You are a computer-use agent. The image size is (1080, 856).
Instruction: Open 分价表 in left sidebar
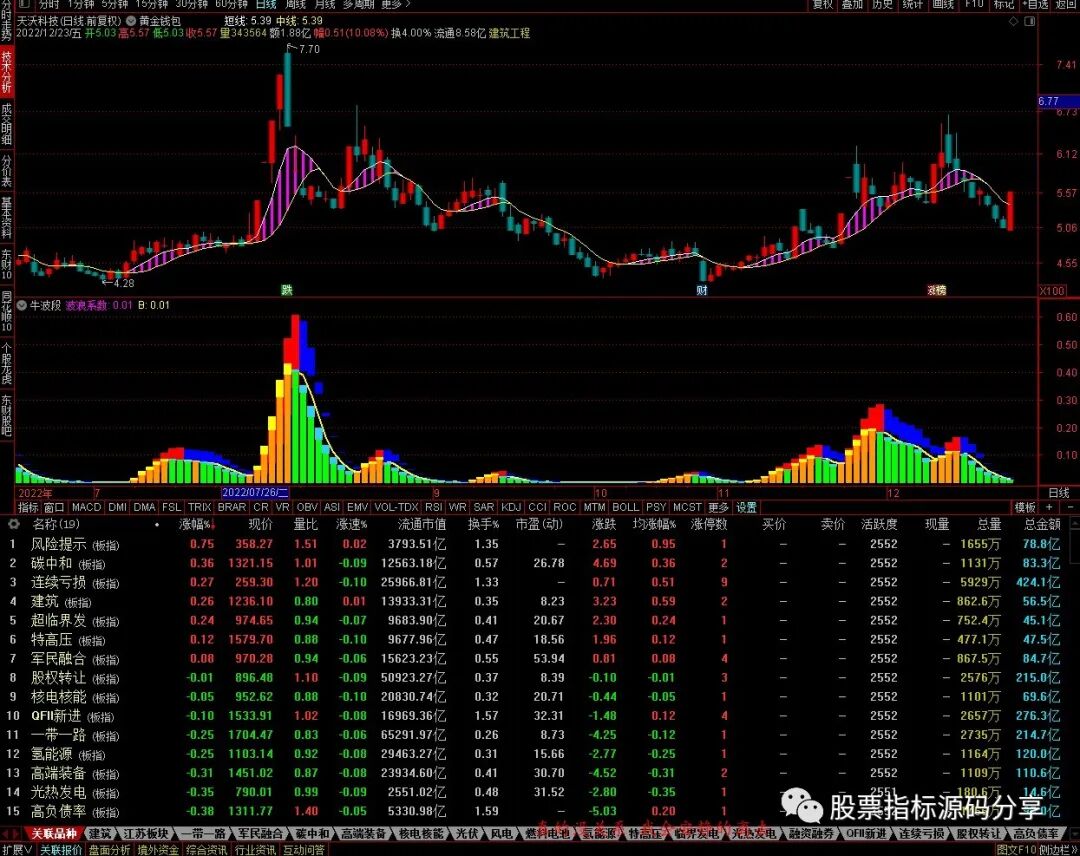click(x=7, y=171)
